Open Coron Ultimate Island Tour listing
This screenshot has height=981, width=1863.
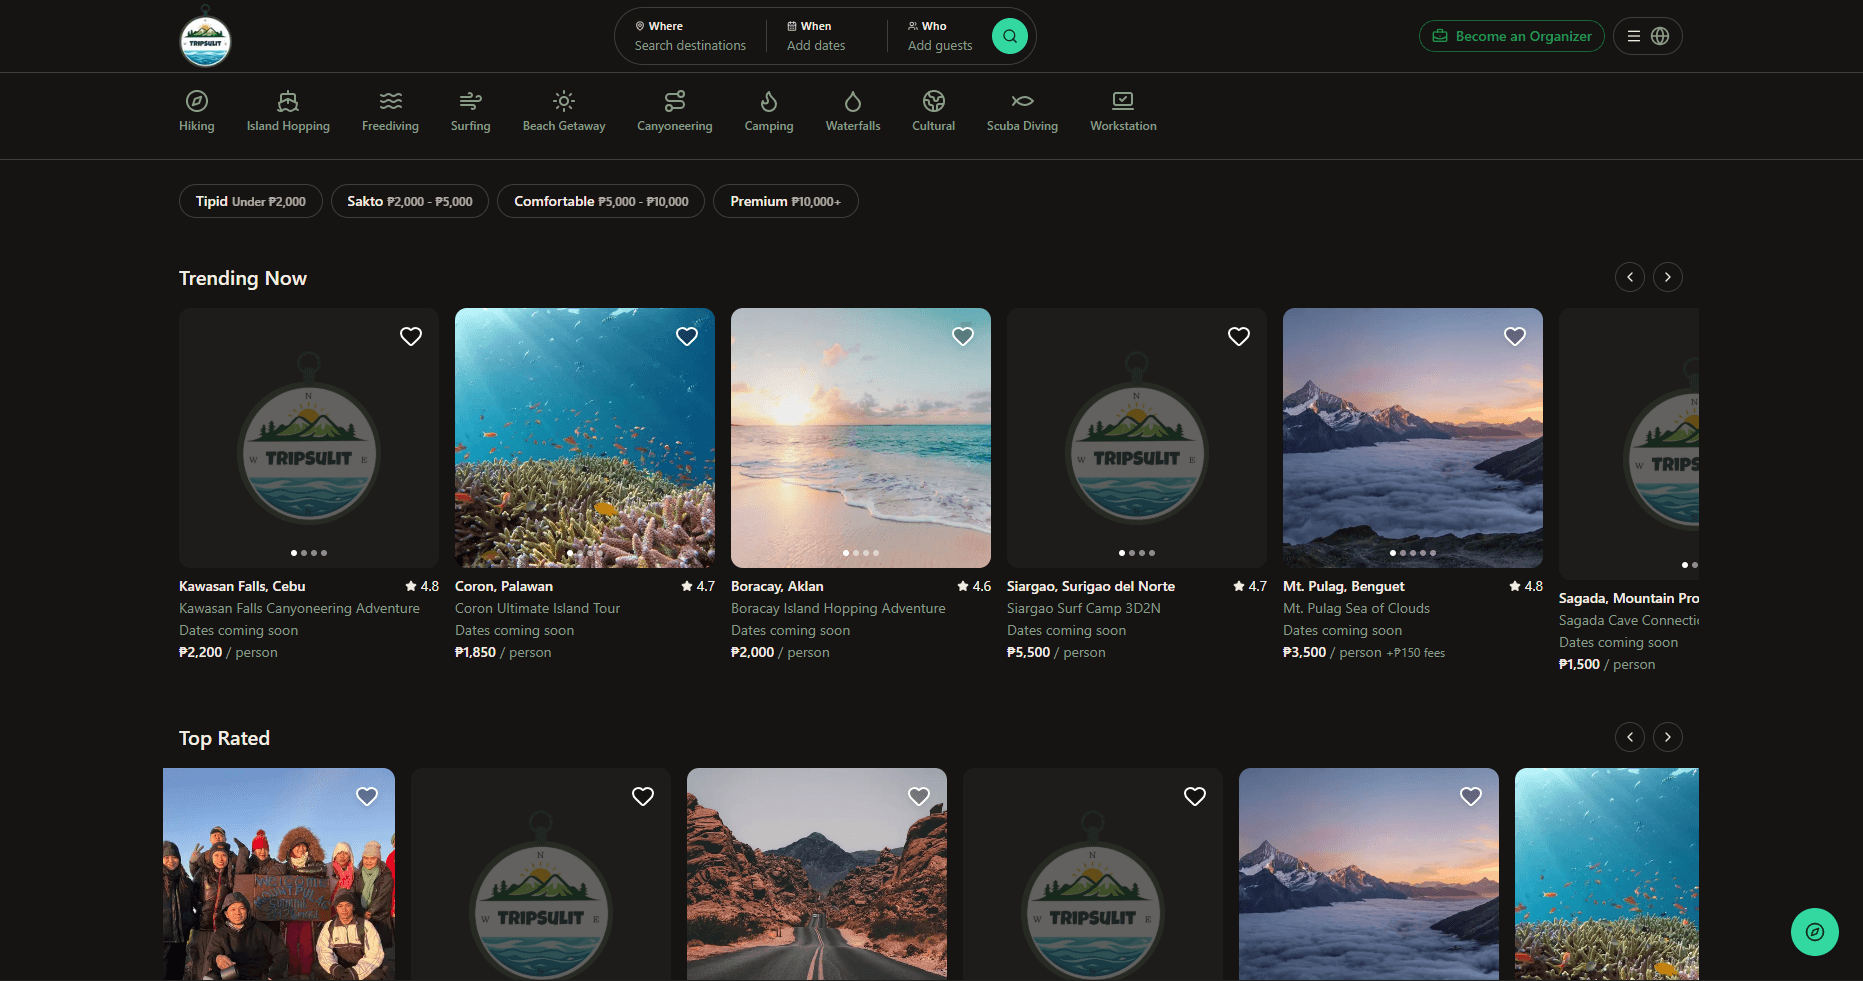coord(537,608)
